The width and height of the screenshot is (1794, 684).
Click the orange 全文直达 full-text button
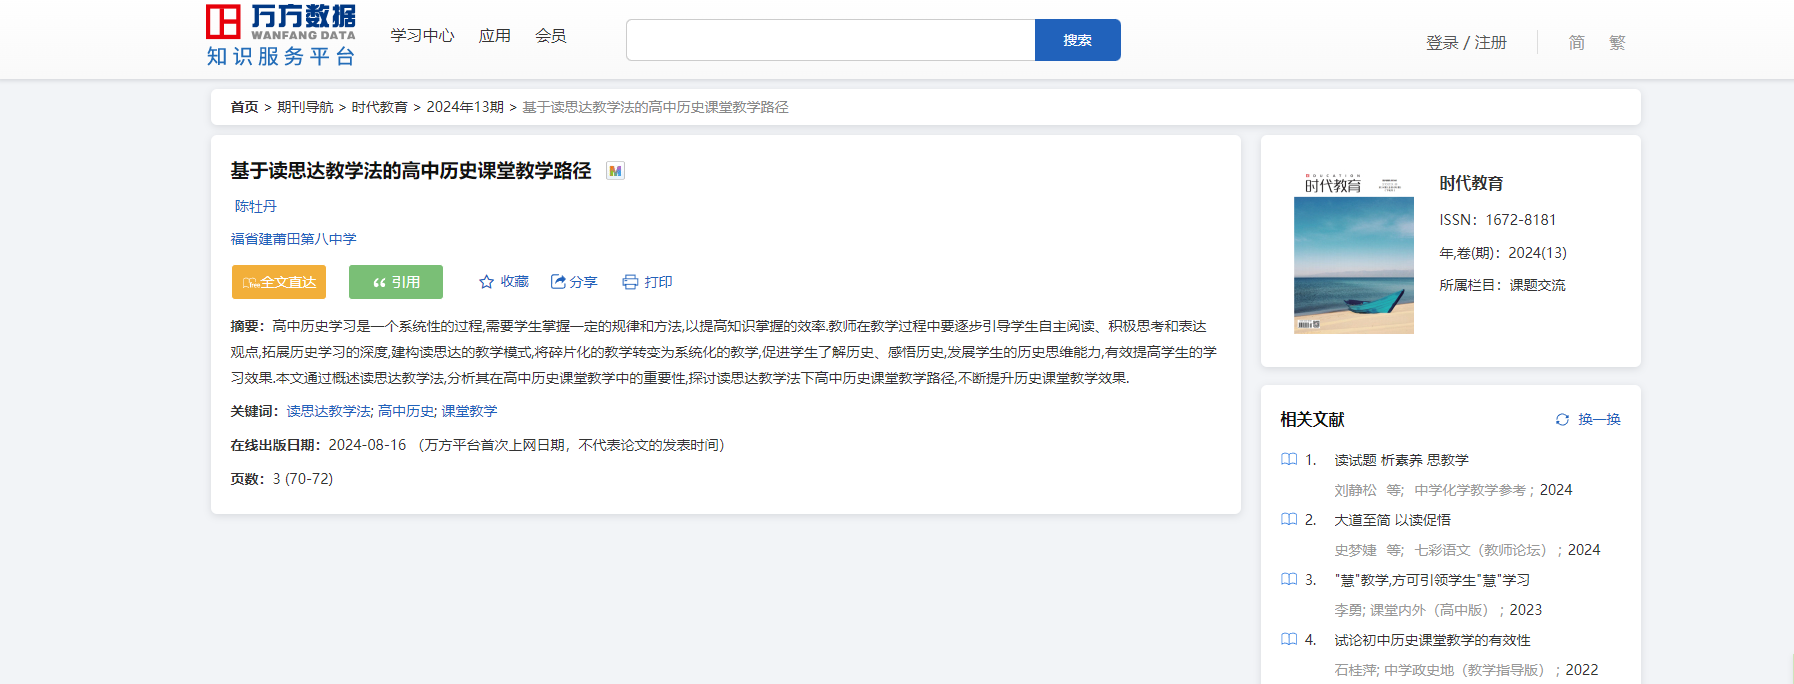(x=281, y=282)
